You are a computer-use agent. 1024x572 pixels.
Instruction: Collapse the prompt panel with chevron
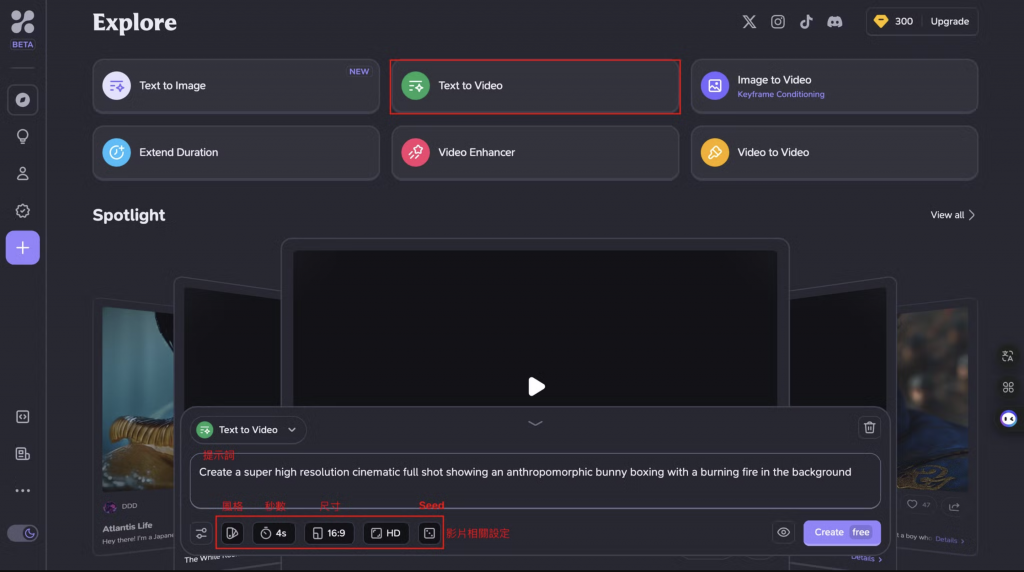(535, 423)
